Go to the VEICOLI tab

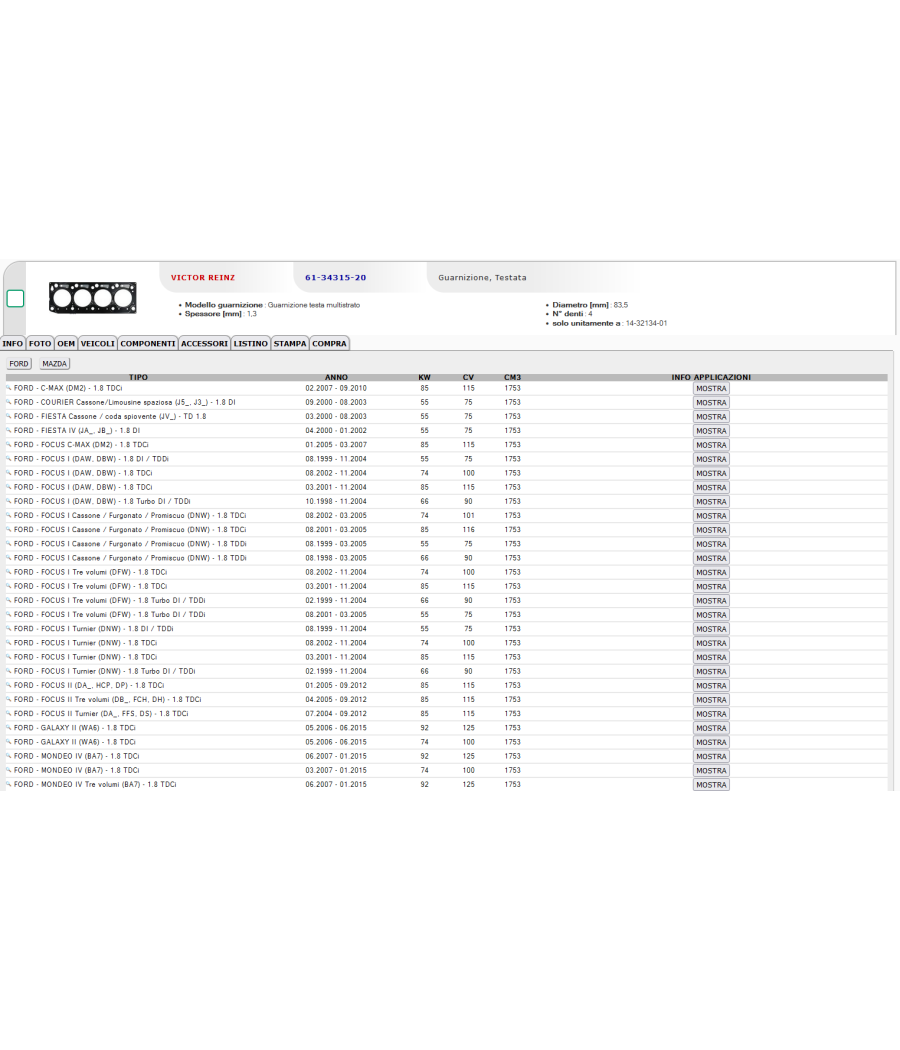point(98,344)
